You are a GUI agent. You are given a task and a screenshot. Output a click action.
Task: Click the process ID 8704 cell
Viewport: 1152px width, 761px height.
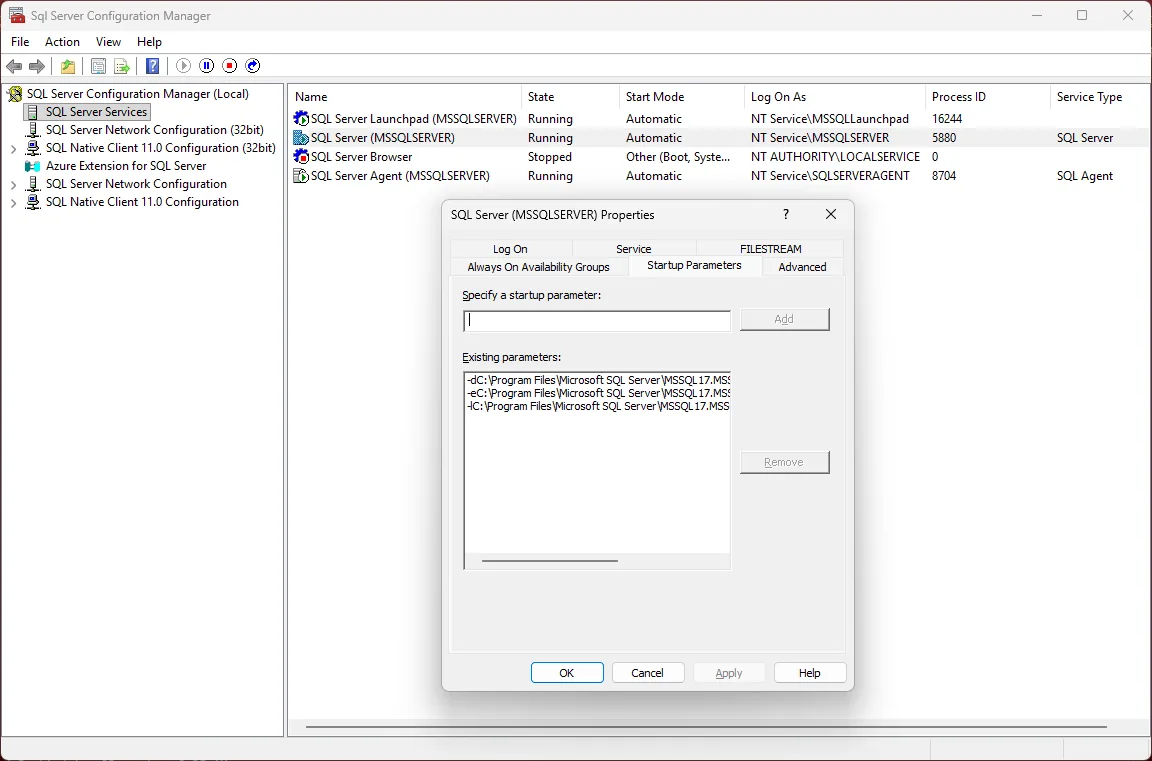[944, 176]
